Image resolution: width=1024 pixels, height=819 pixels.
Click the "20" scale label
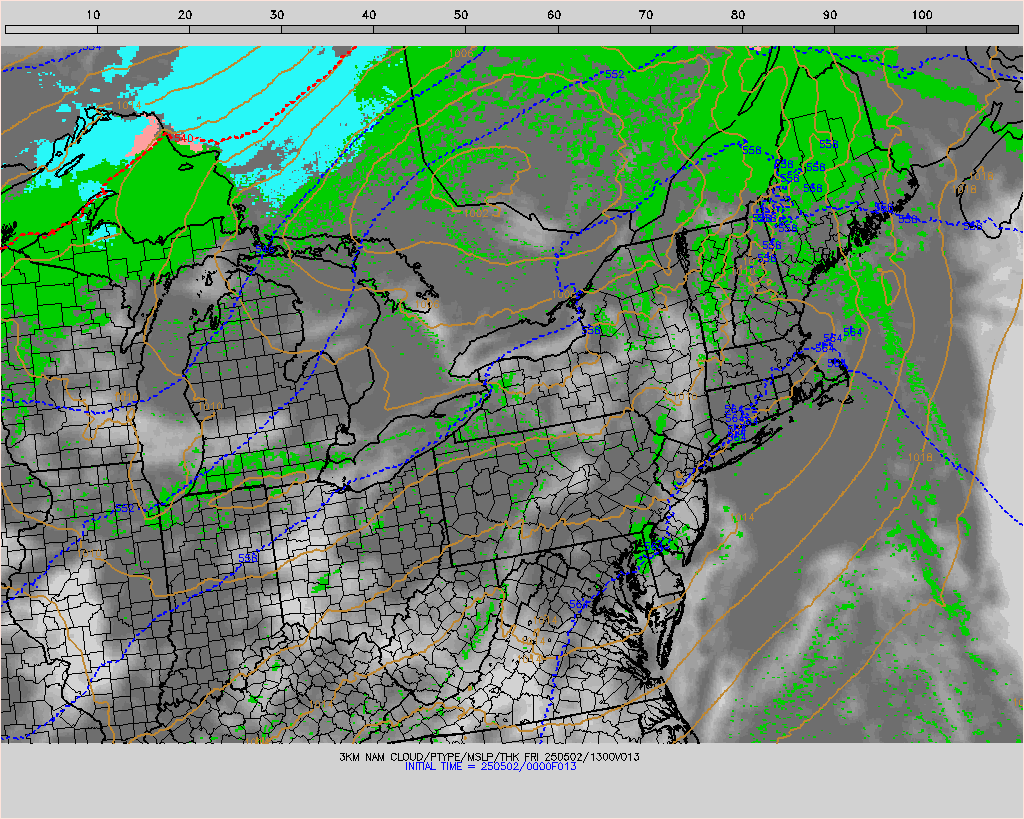click(185, 14)
